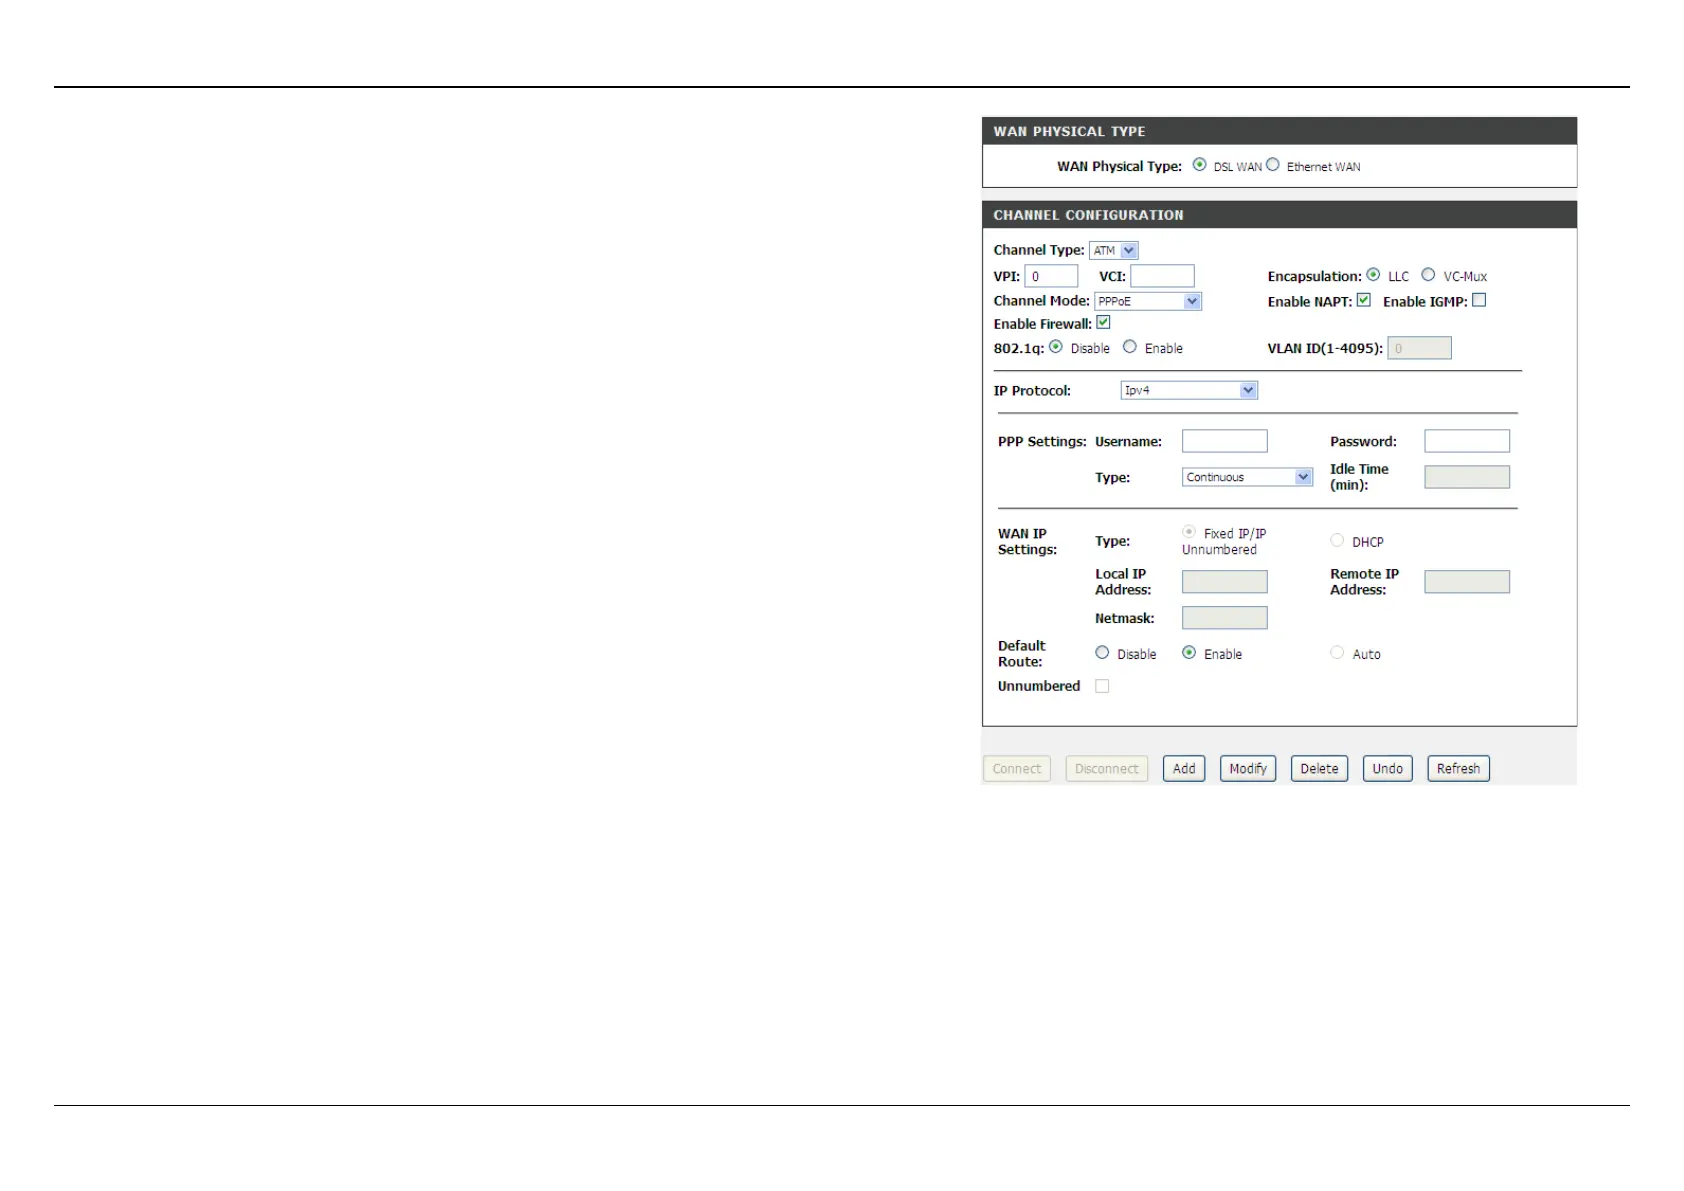
Task: Click the Refresh button
Action: [x=1458, y=769]
